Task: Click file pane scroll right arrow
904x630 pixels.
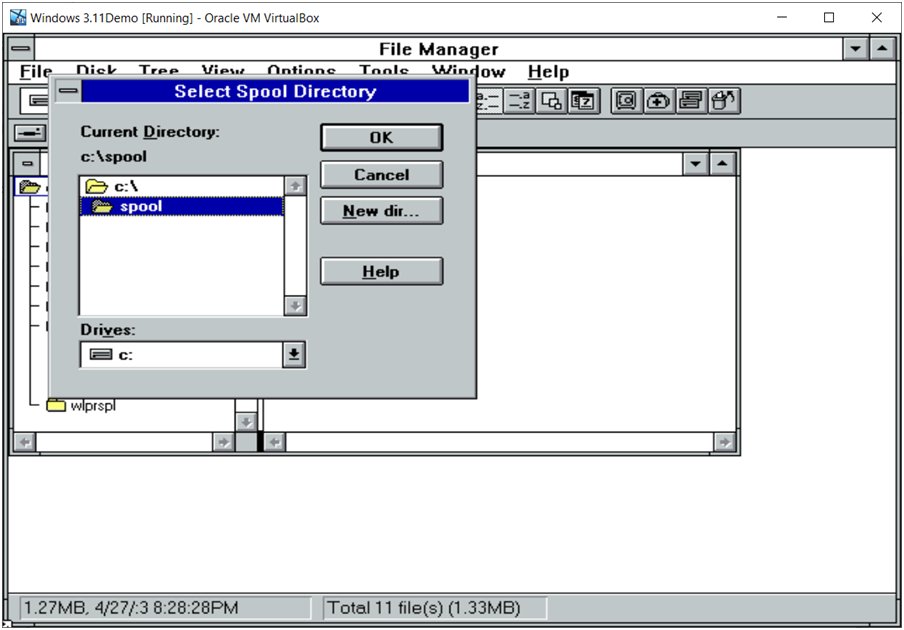Action: pyautogui.click(x=724, y=442)
